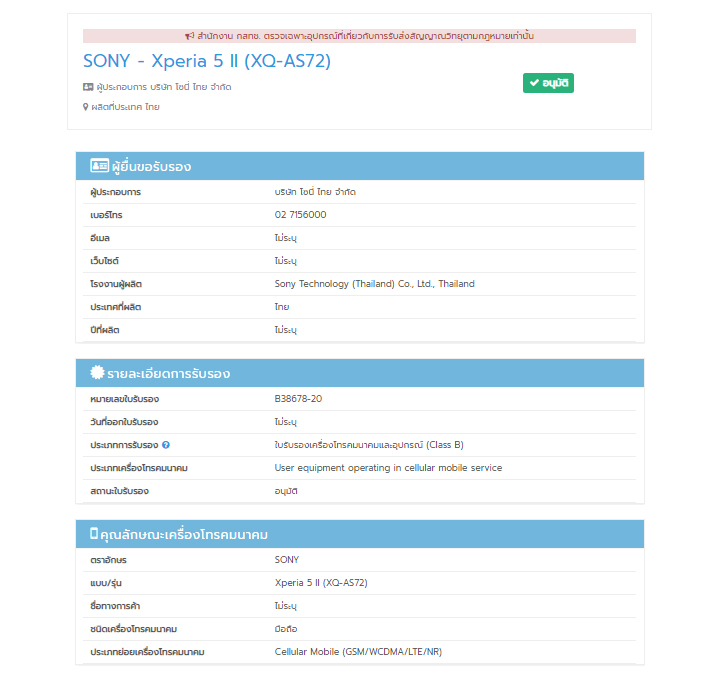Select Xperia 5 II (XQ-AS72) model value in table
Screen dimensions: 720x680
click(321, 583)
